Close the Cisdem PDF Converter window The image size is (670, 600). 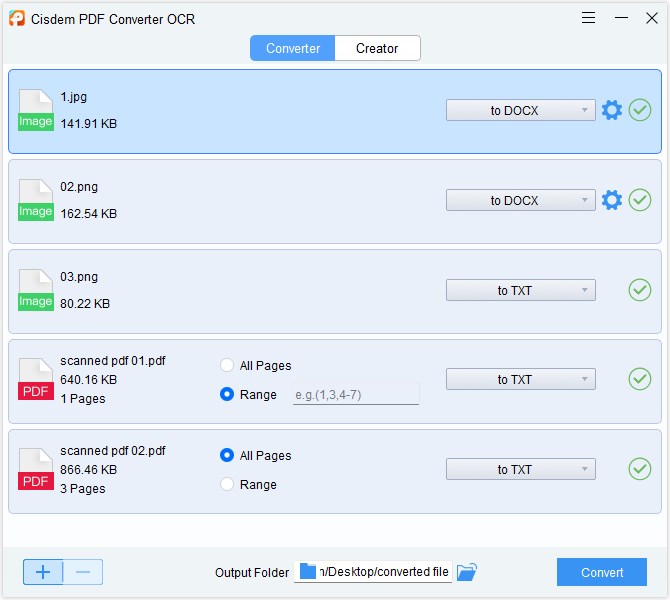click(x=652, y=18)
